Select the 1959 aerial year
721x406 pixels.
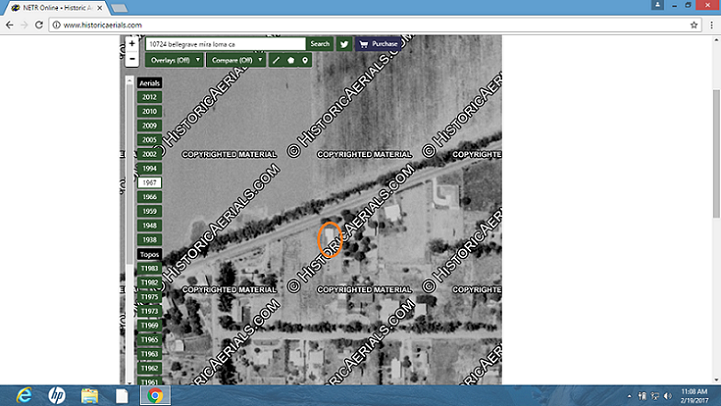pos(149,211)
